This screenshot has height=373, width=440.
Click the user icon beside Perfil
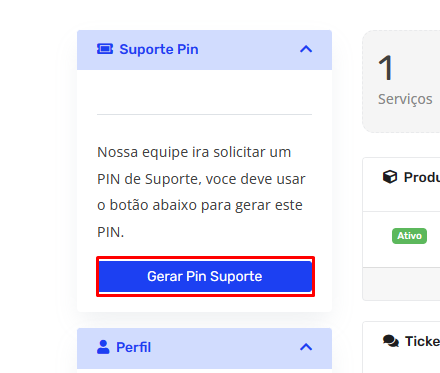(103, 347)
